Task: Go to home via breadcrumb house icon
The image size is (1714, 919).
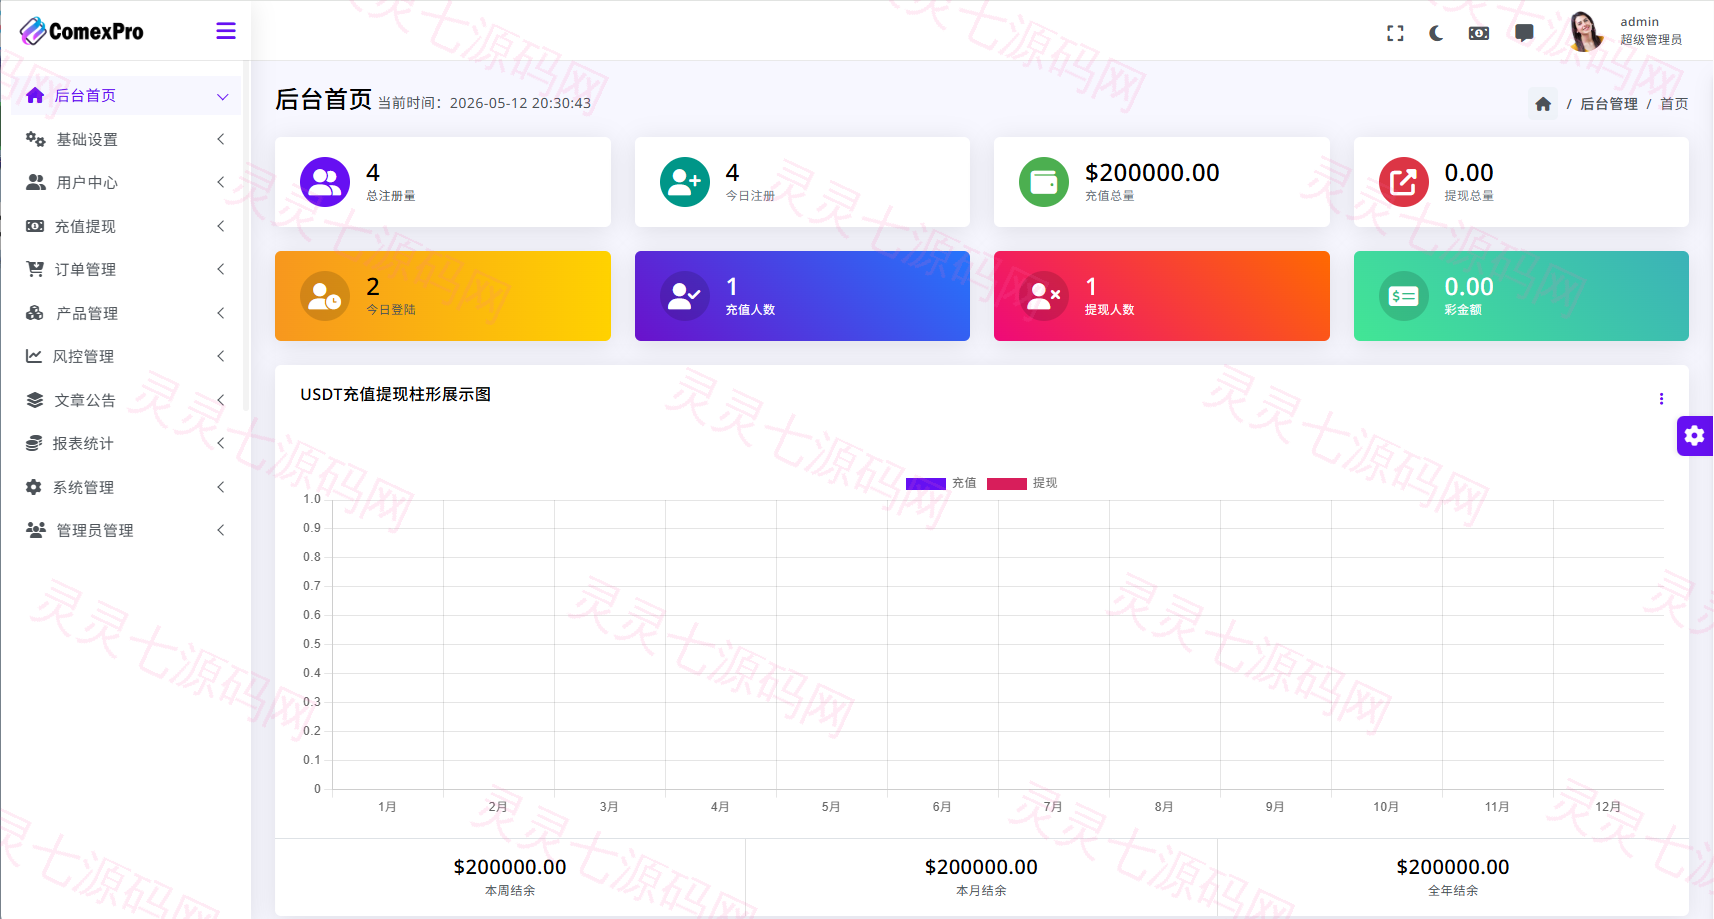Action: (x=1543, y=104)
